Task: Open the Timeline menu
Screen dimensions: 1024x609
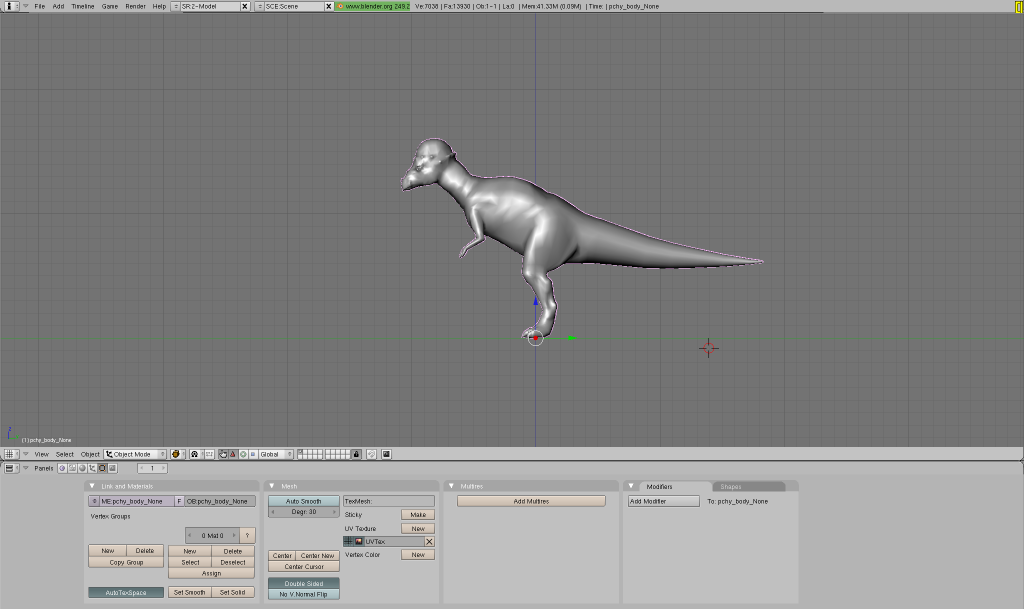Action: [82, 6]
